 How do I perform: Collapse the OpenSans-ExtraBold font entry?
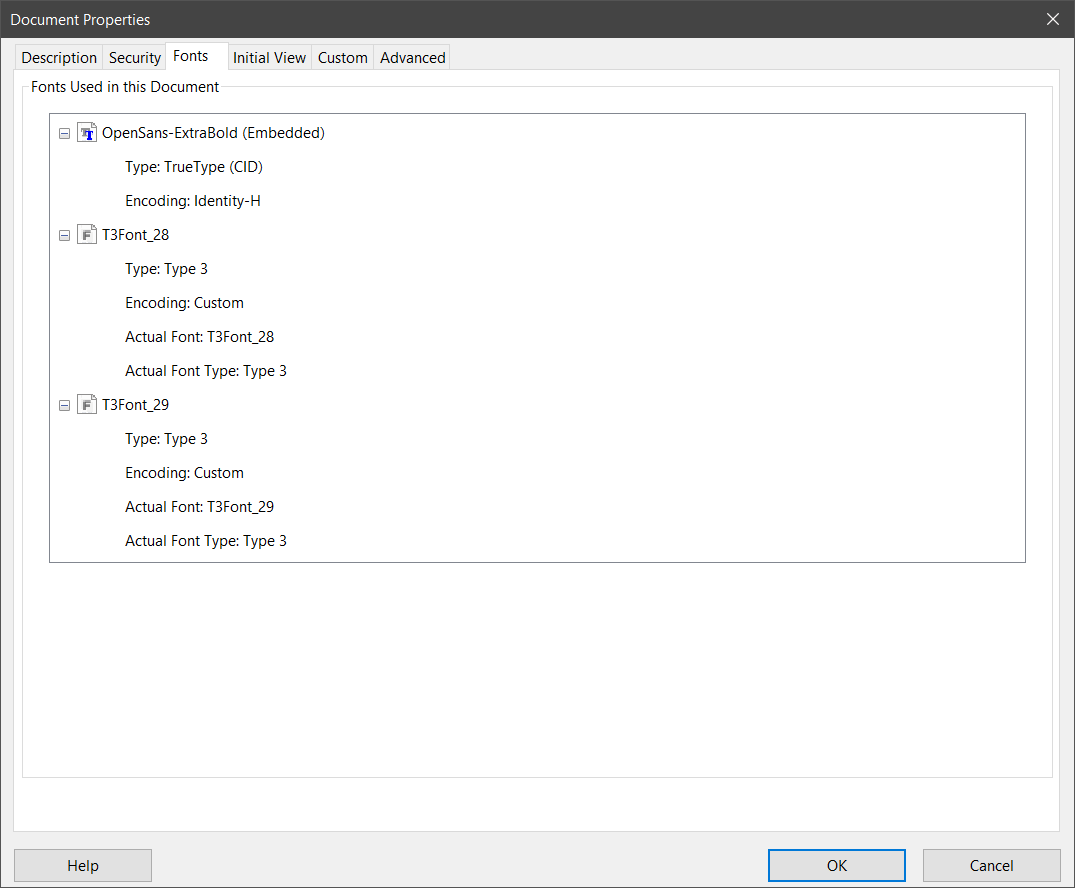click(x=64, y=134)
